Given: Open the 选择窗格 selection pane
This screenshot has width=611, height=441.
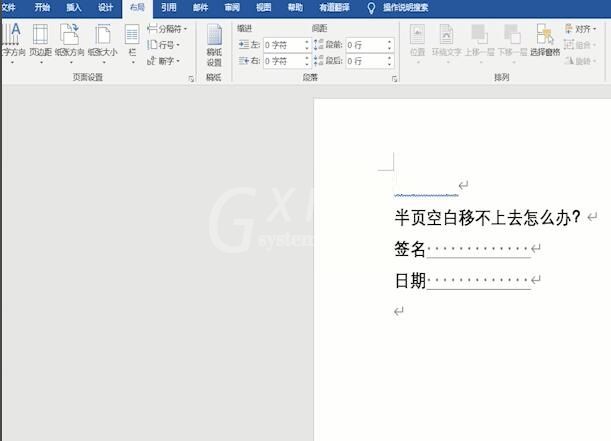Looking at the screenshot, I should coord(545,41).
